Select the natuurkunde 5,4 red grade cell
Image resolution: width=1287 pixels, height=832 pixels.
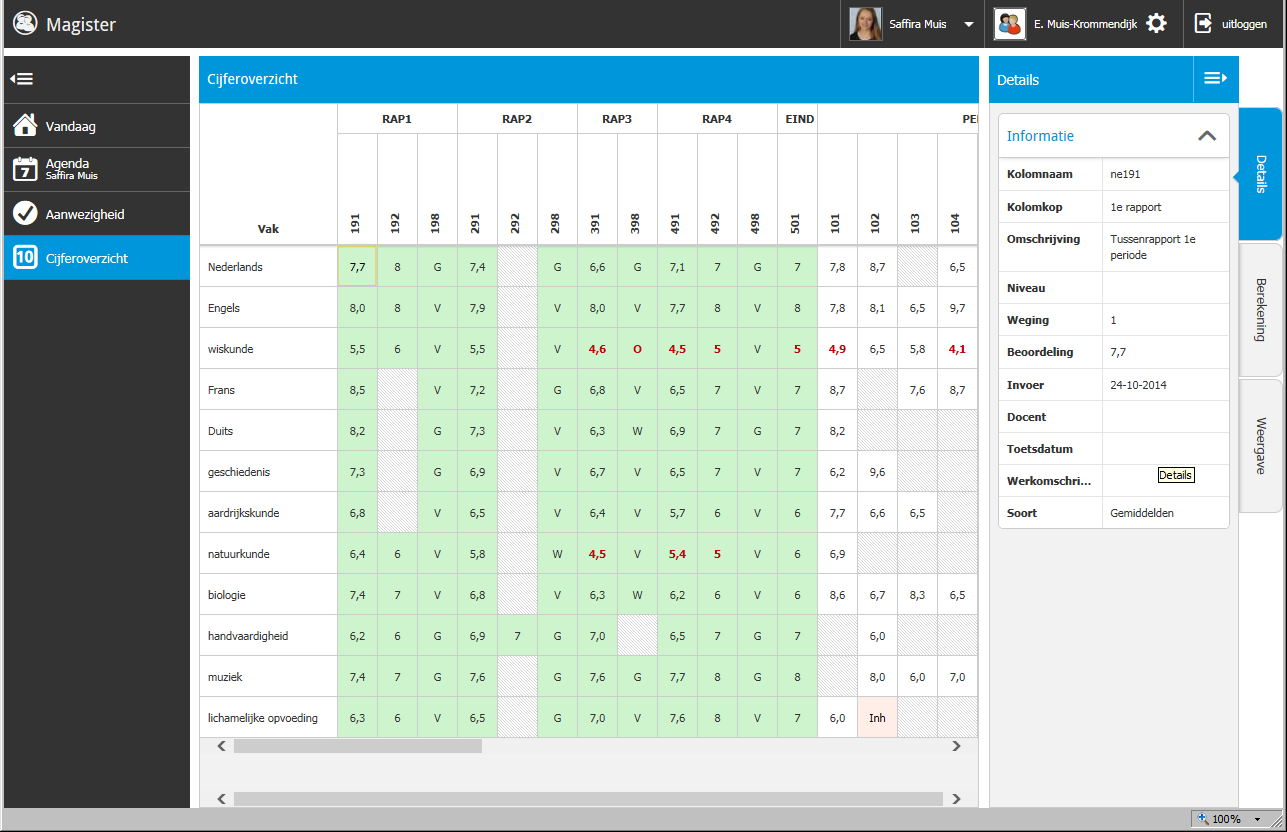pyautogui.click(x=677, y=554)
